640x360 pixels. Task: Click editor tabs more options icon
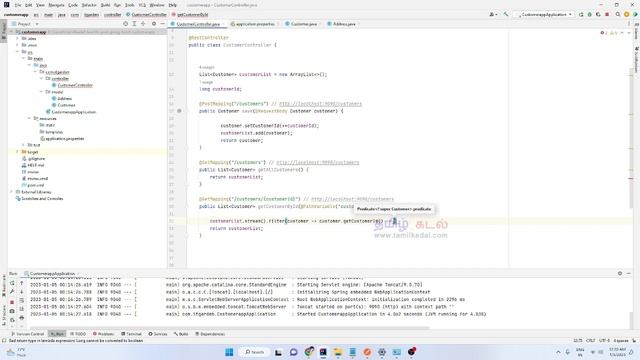(629, 24)
